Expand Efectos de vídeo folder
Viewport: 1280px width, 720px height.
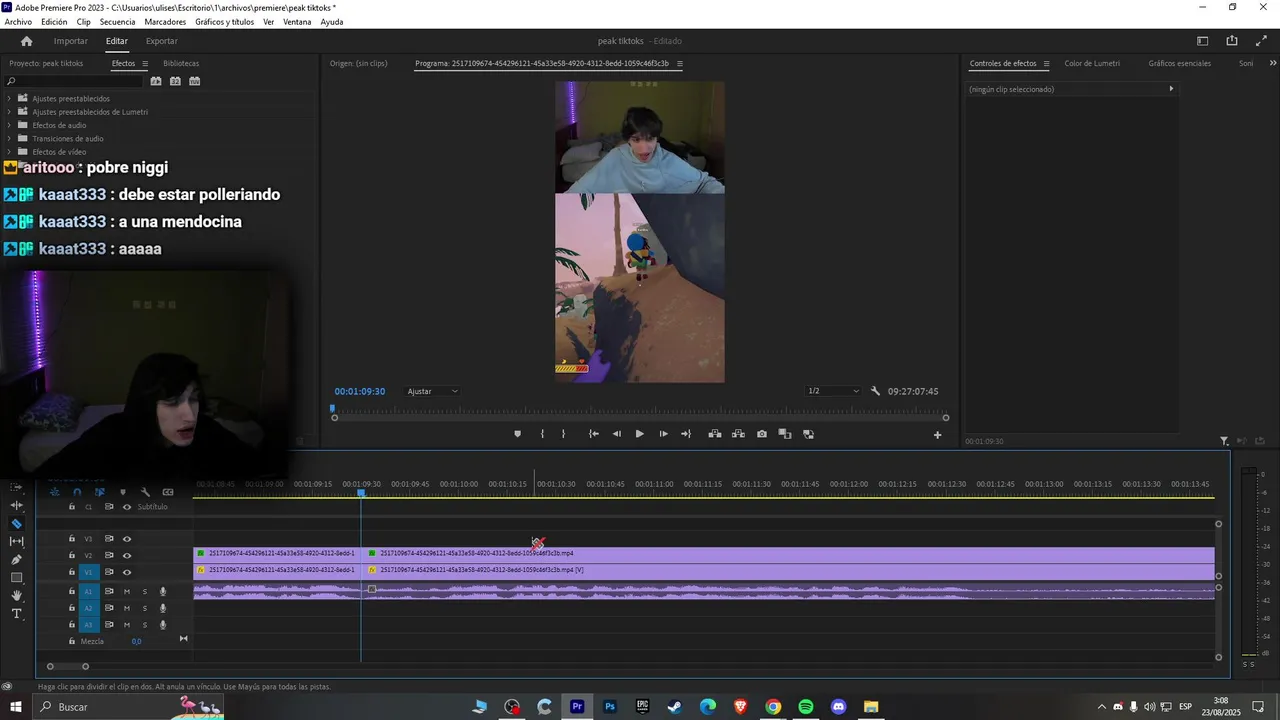[9, 152]
